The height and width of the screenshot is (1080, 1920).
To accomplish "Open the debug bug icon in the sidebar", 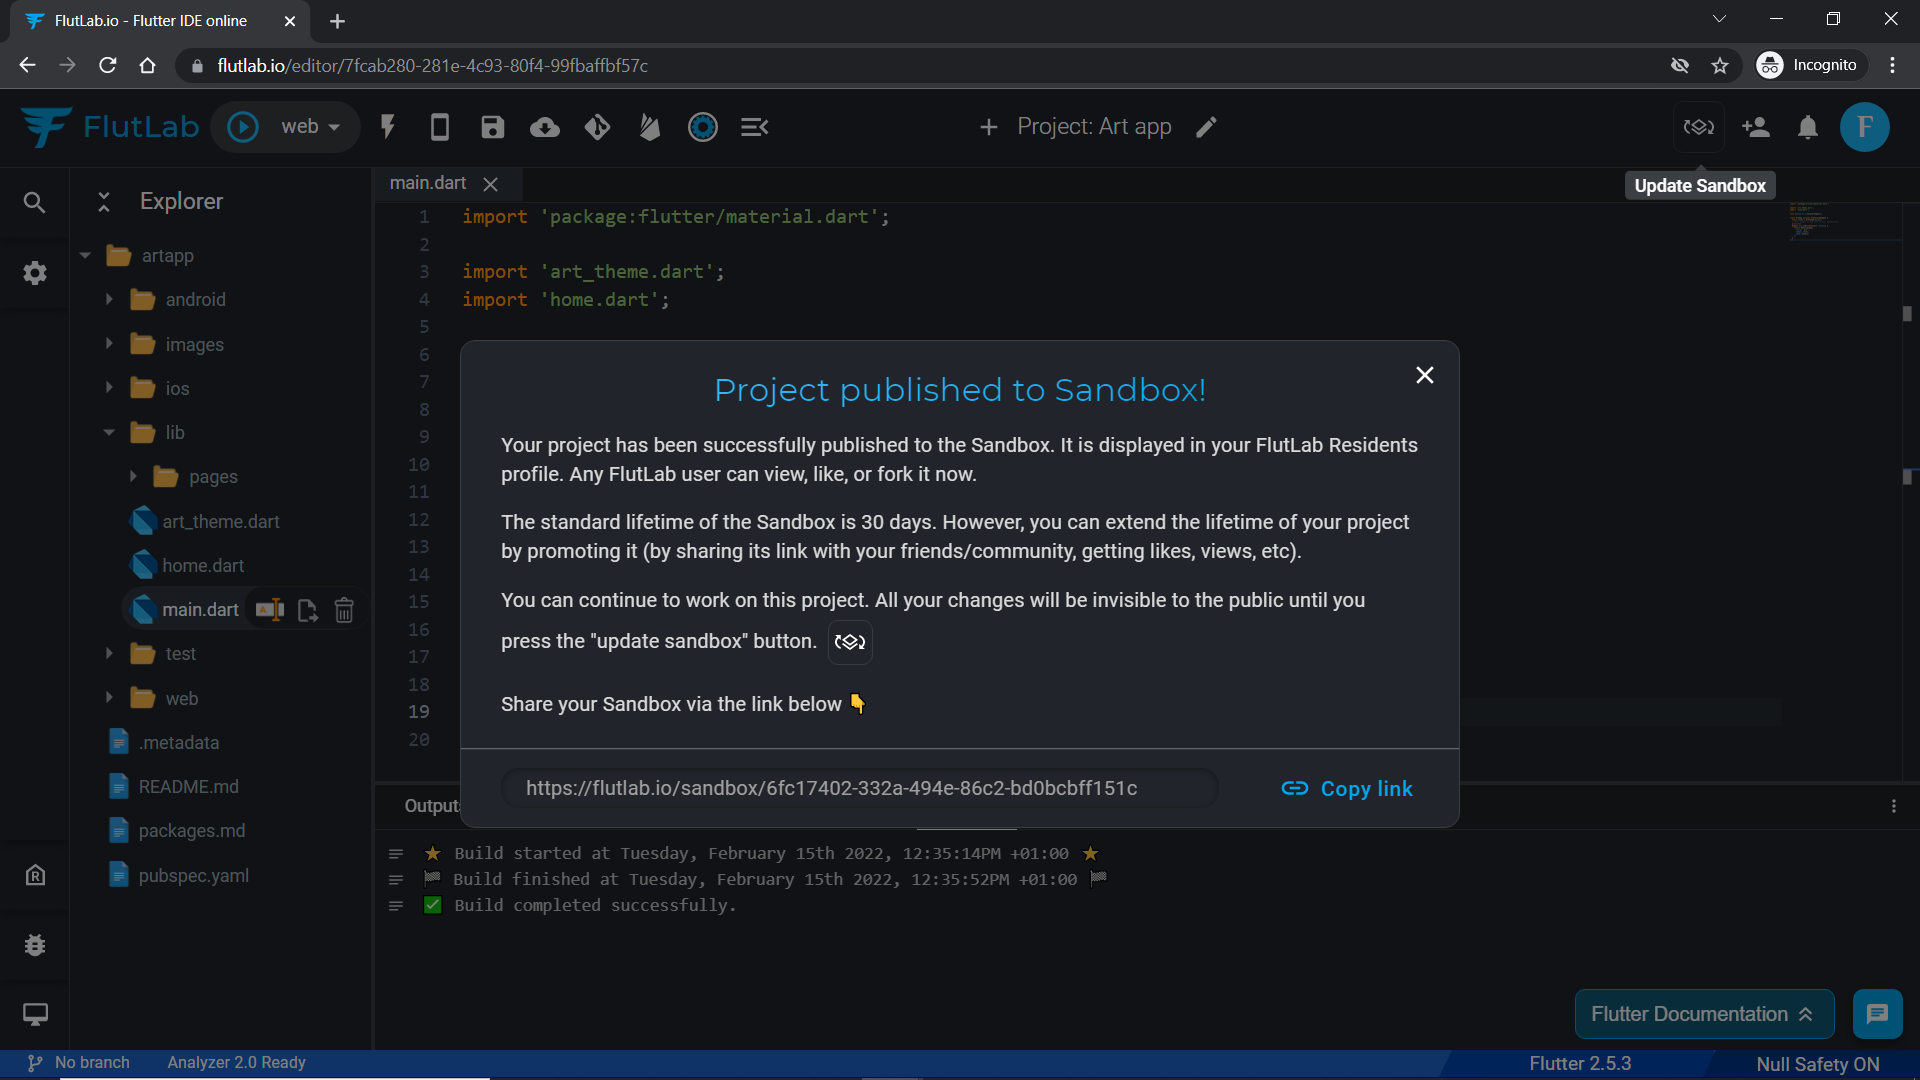I will click(x=35, y=945).
